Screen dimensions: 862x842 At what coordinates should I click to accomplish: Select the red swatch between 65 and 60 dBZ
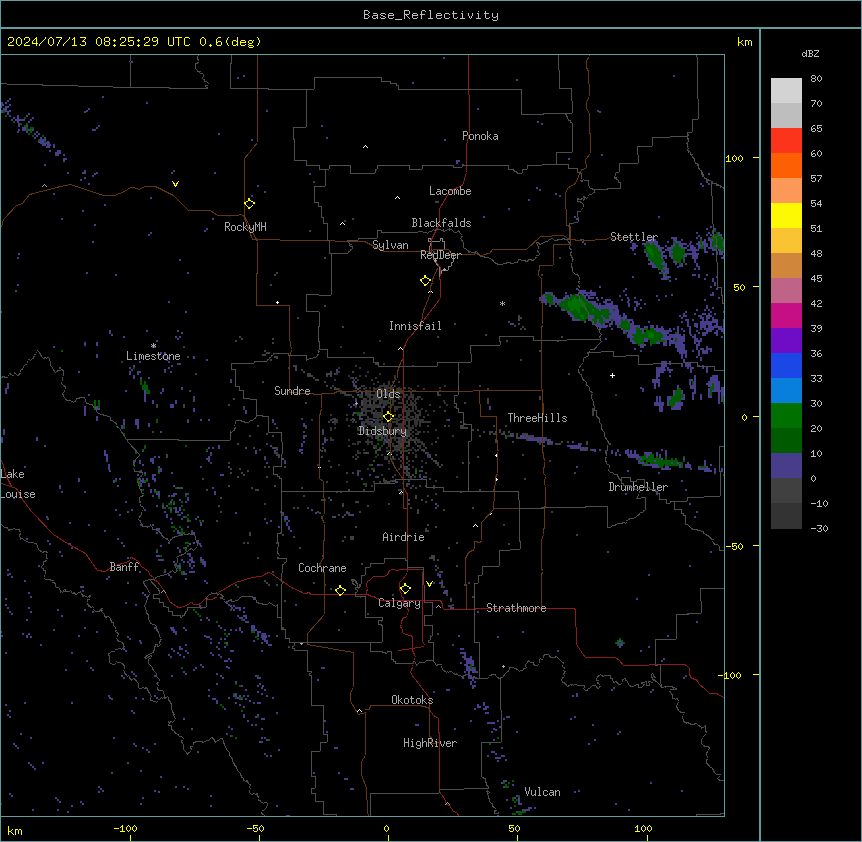click(x=786, y=140)
